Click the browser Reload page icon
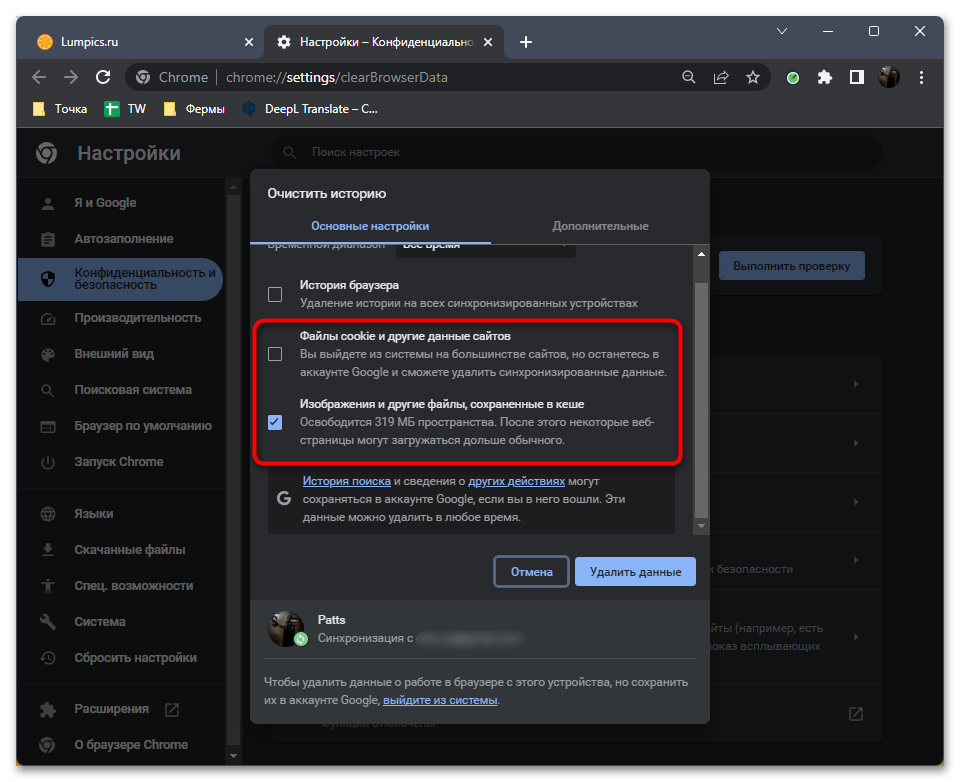This screenshot has width=960, height=782. tap(103, 77)
